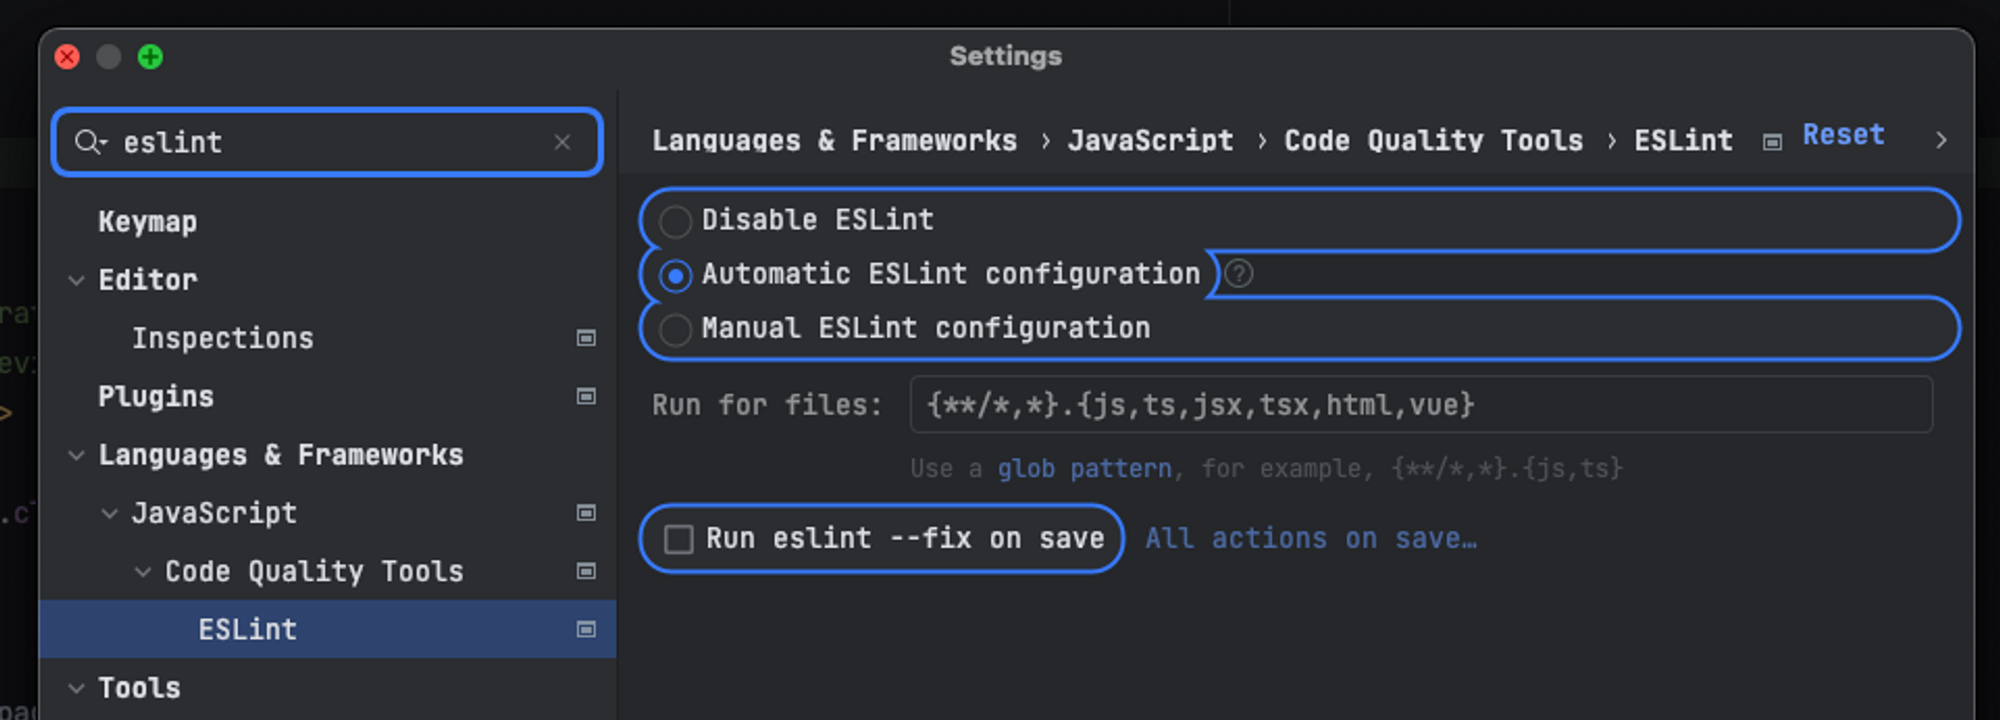
Task: Clear the eslint search field text
Action: 562,142
